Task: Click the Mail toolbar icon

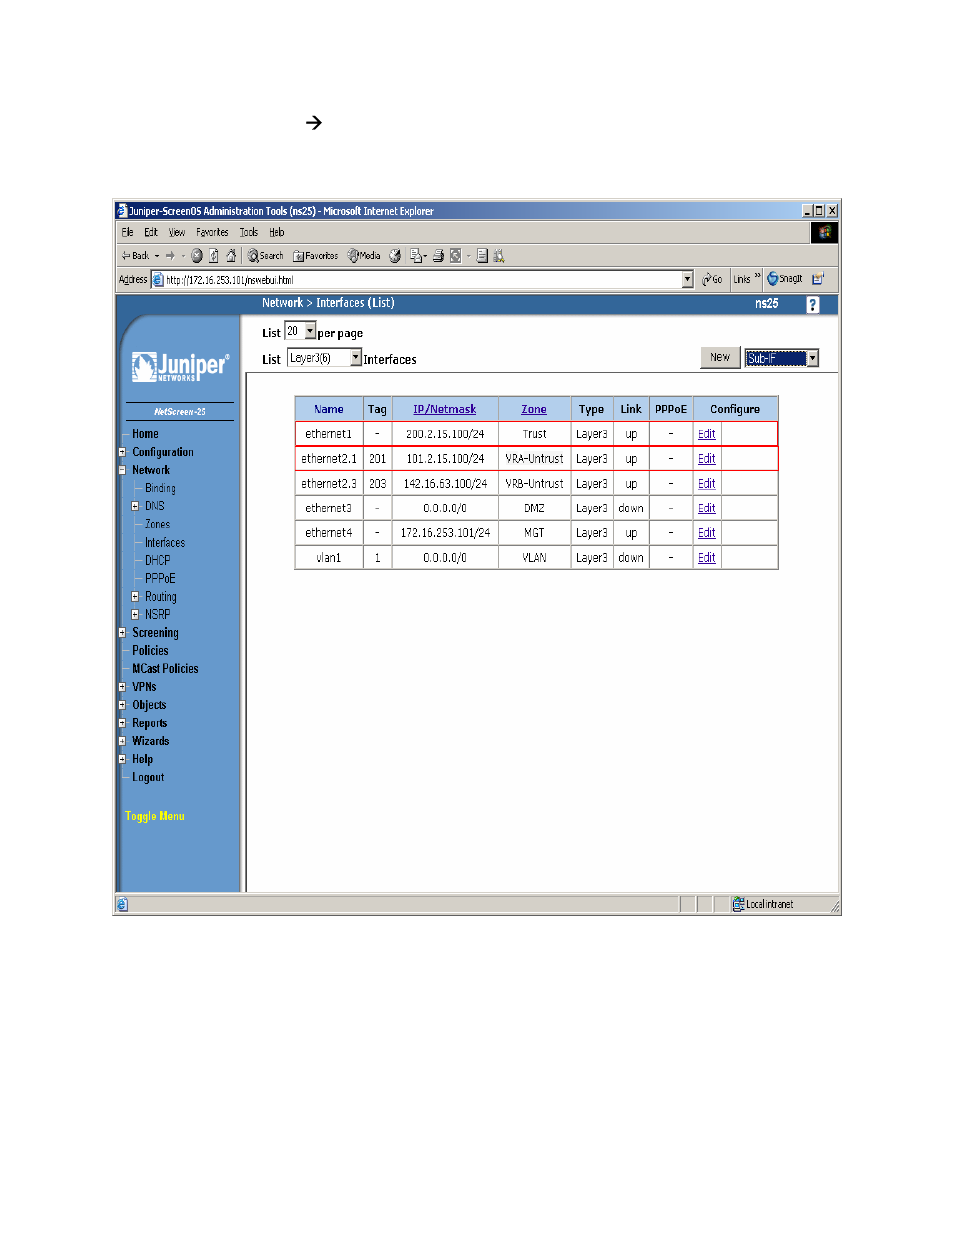Action: 418,256
